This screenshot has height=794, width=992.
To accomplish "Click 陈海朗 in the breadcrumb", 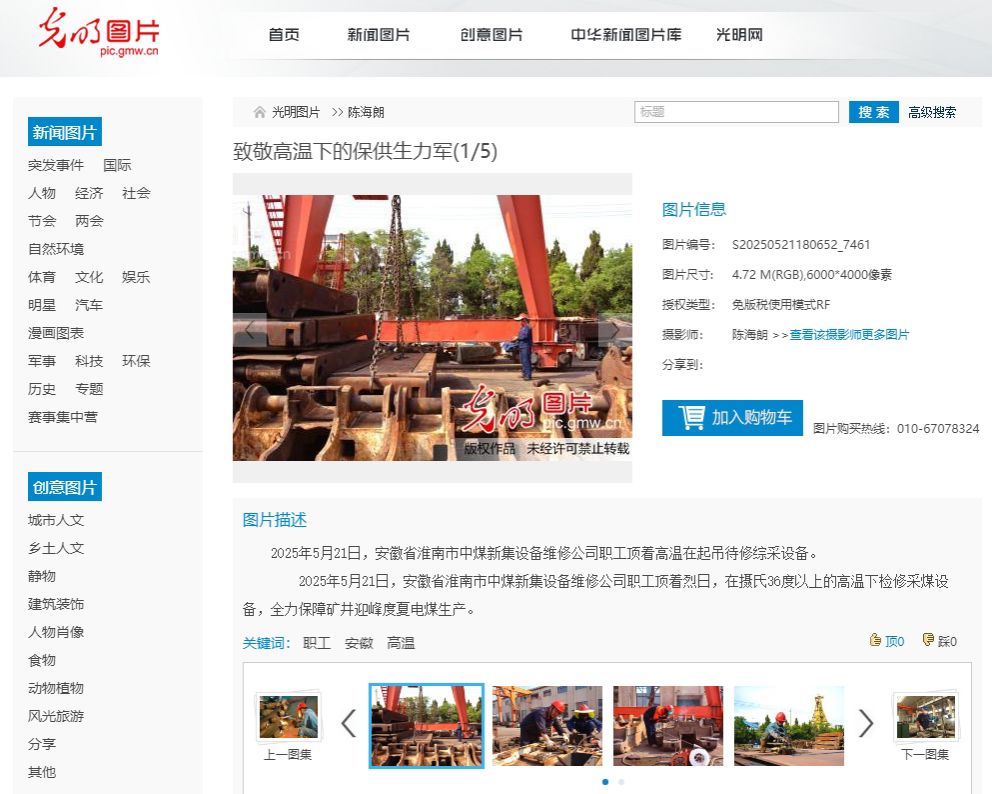I will [x=366, y=113].
